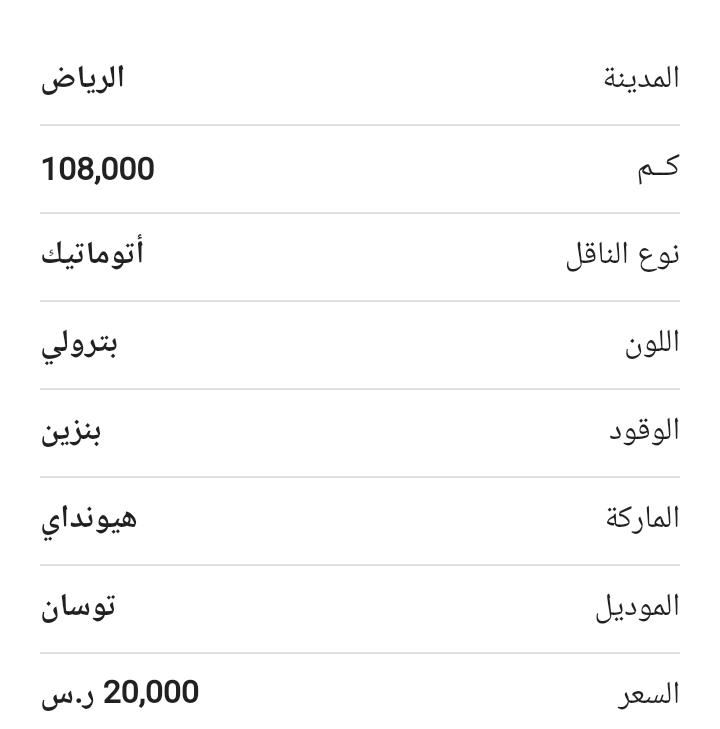Image resolution: width=720 pixels, height=729 pixels.
Task: Click the city value الرياض
Action: [x=82, y=80]
